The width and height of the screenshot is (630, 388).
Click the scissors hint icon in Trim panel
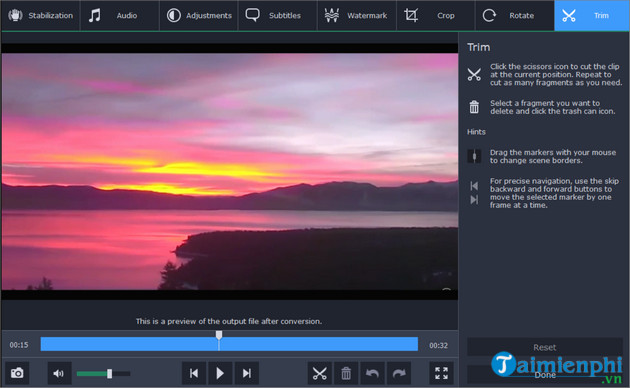474,75
